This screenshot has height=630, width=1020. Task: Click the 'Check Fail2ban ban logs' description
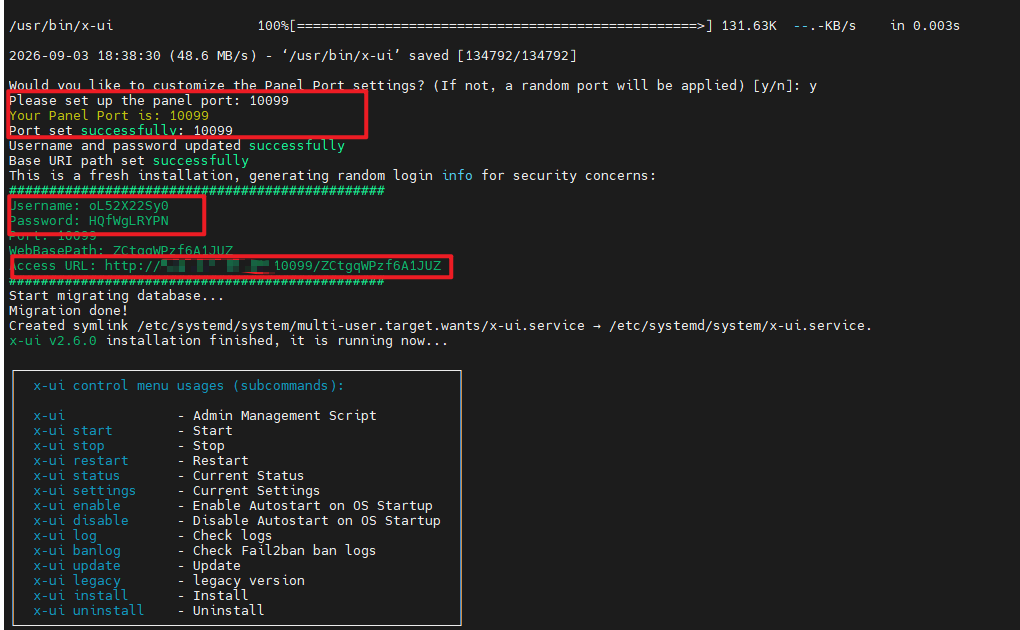[284, 551]
